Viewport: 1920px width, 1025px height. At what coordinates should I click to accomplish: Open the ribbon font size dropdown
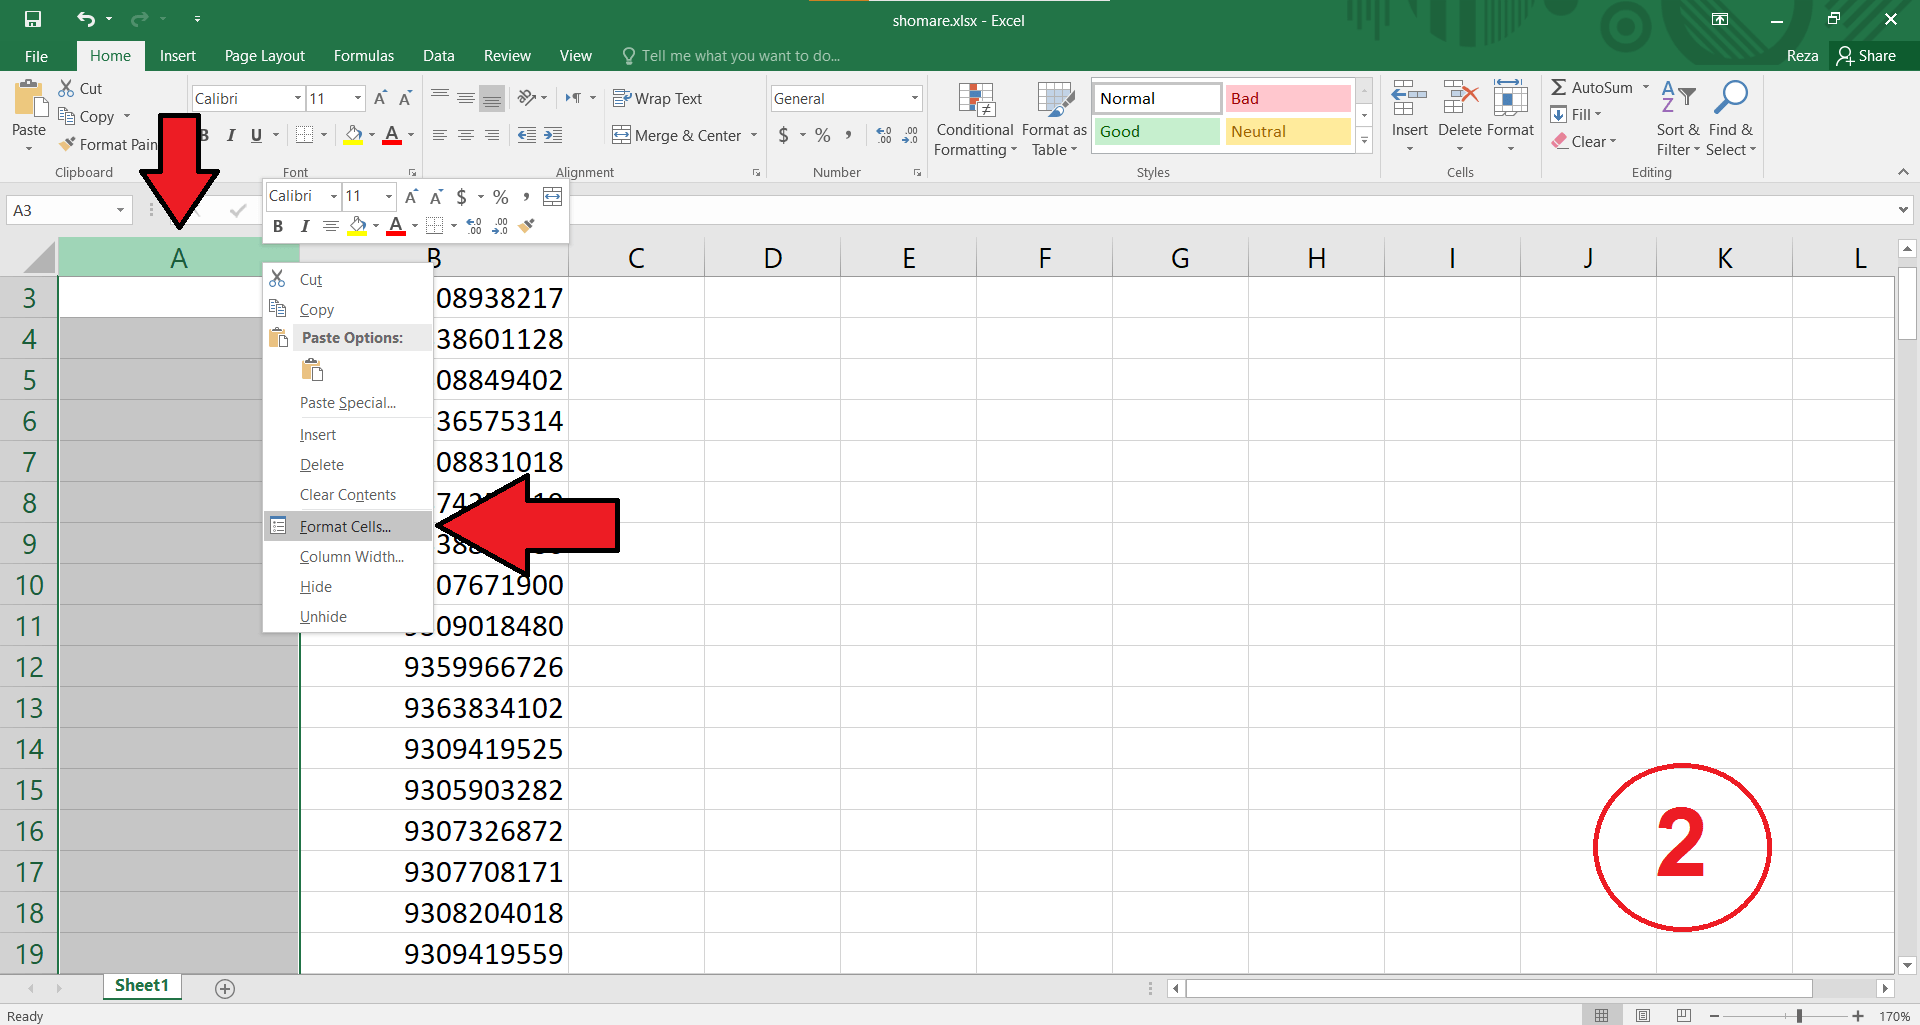357,98
